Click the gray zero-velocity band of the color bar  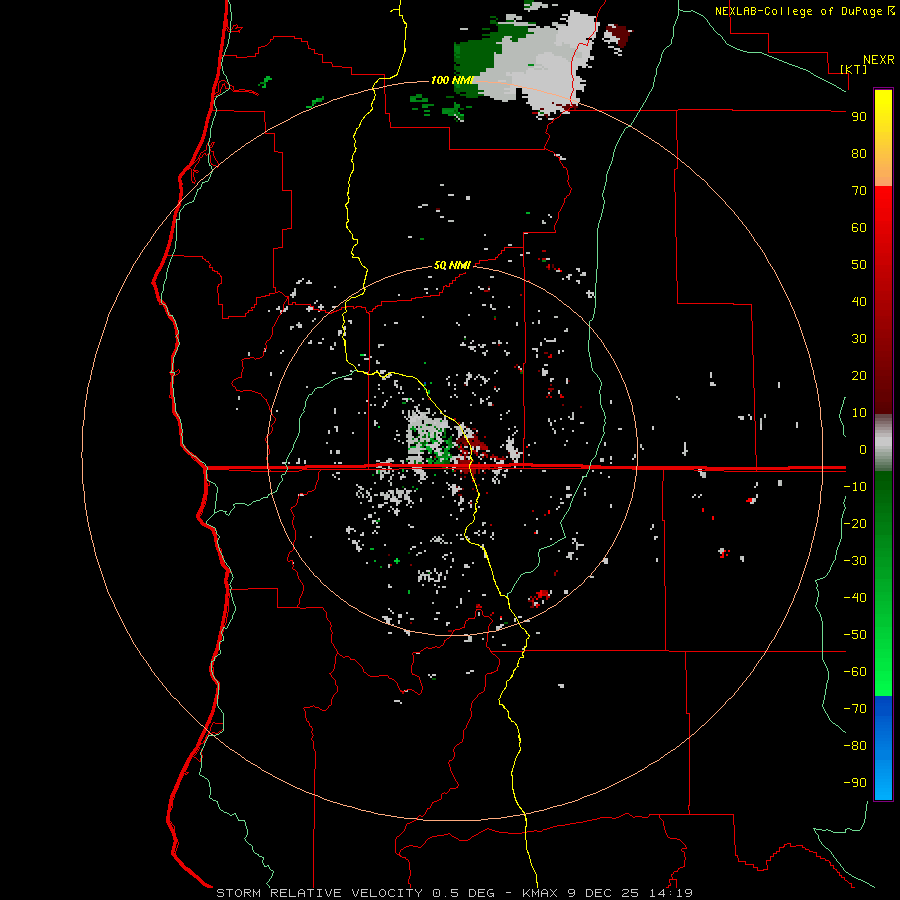[883, 443]
